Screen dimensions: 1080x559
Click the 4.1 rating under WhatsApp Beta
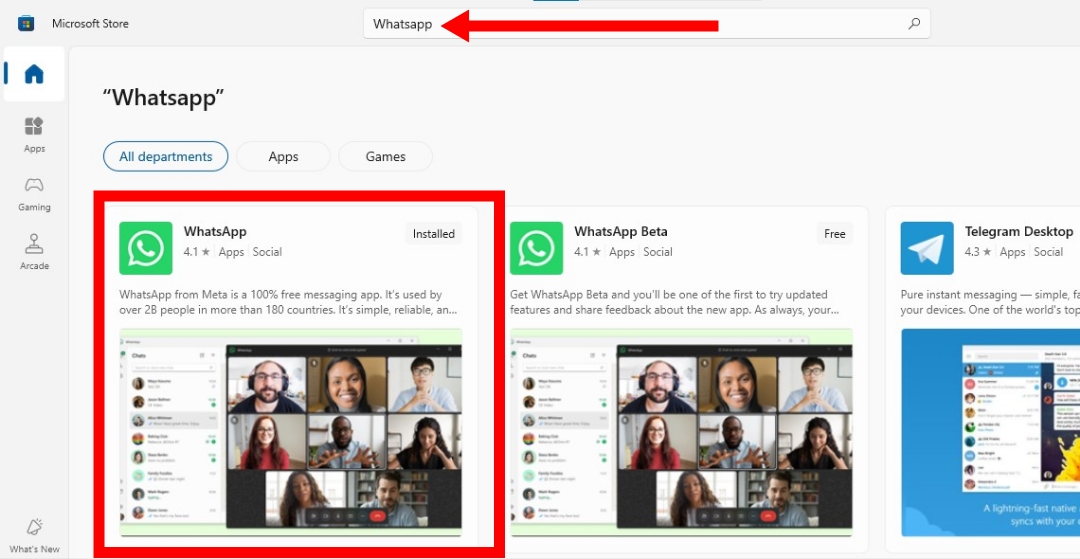point(586,252)
